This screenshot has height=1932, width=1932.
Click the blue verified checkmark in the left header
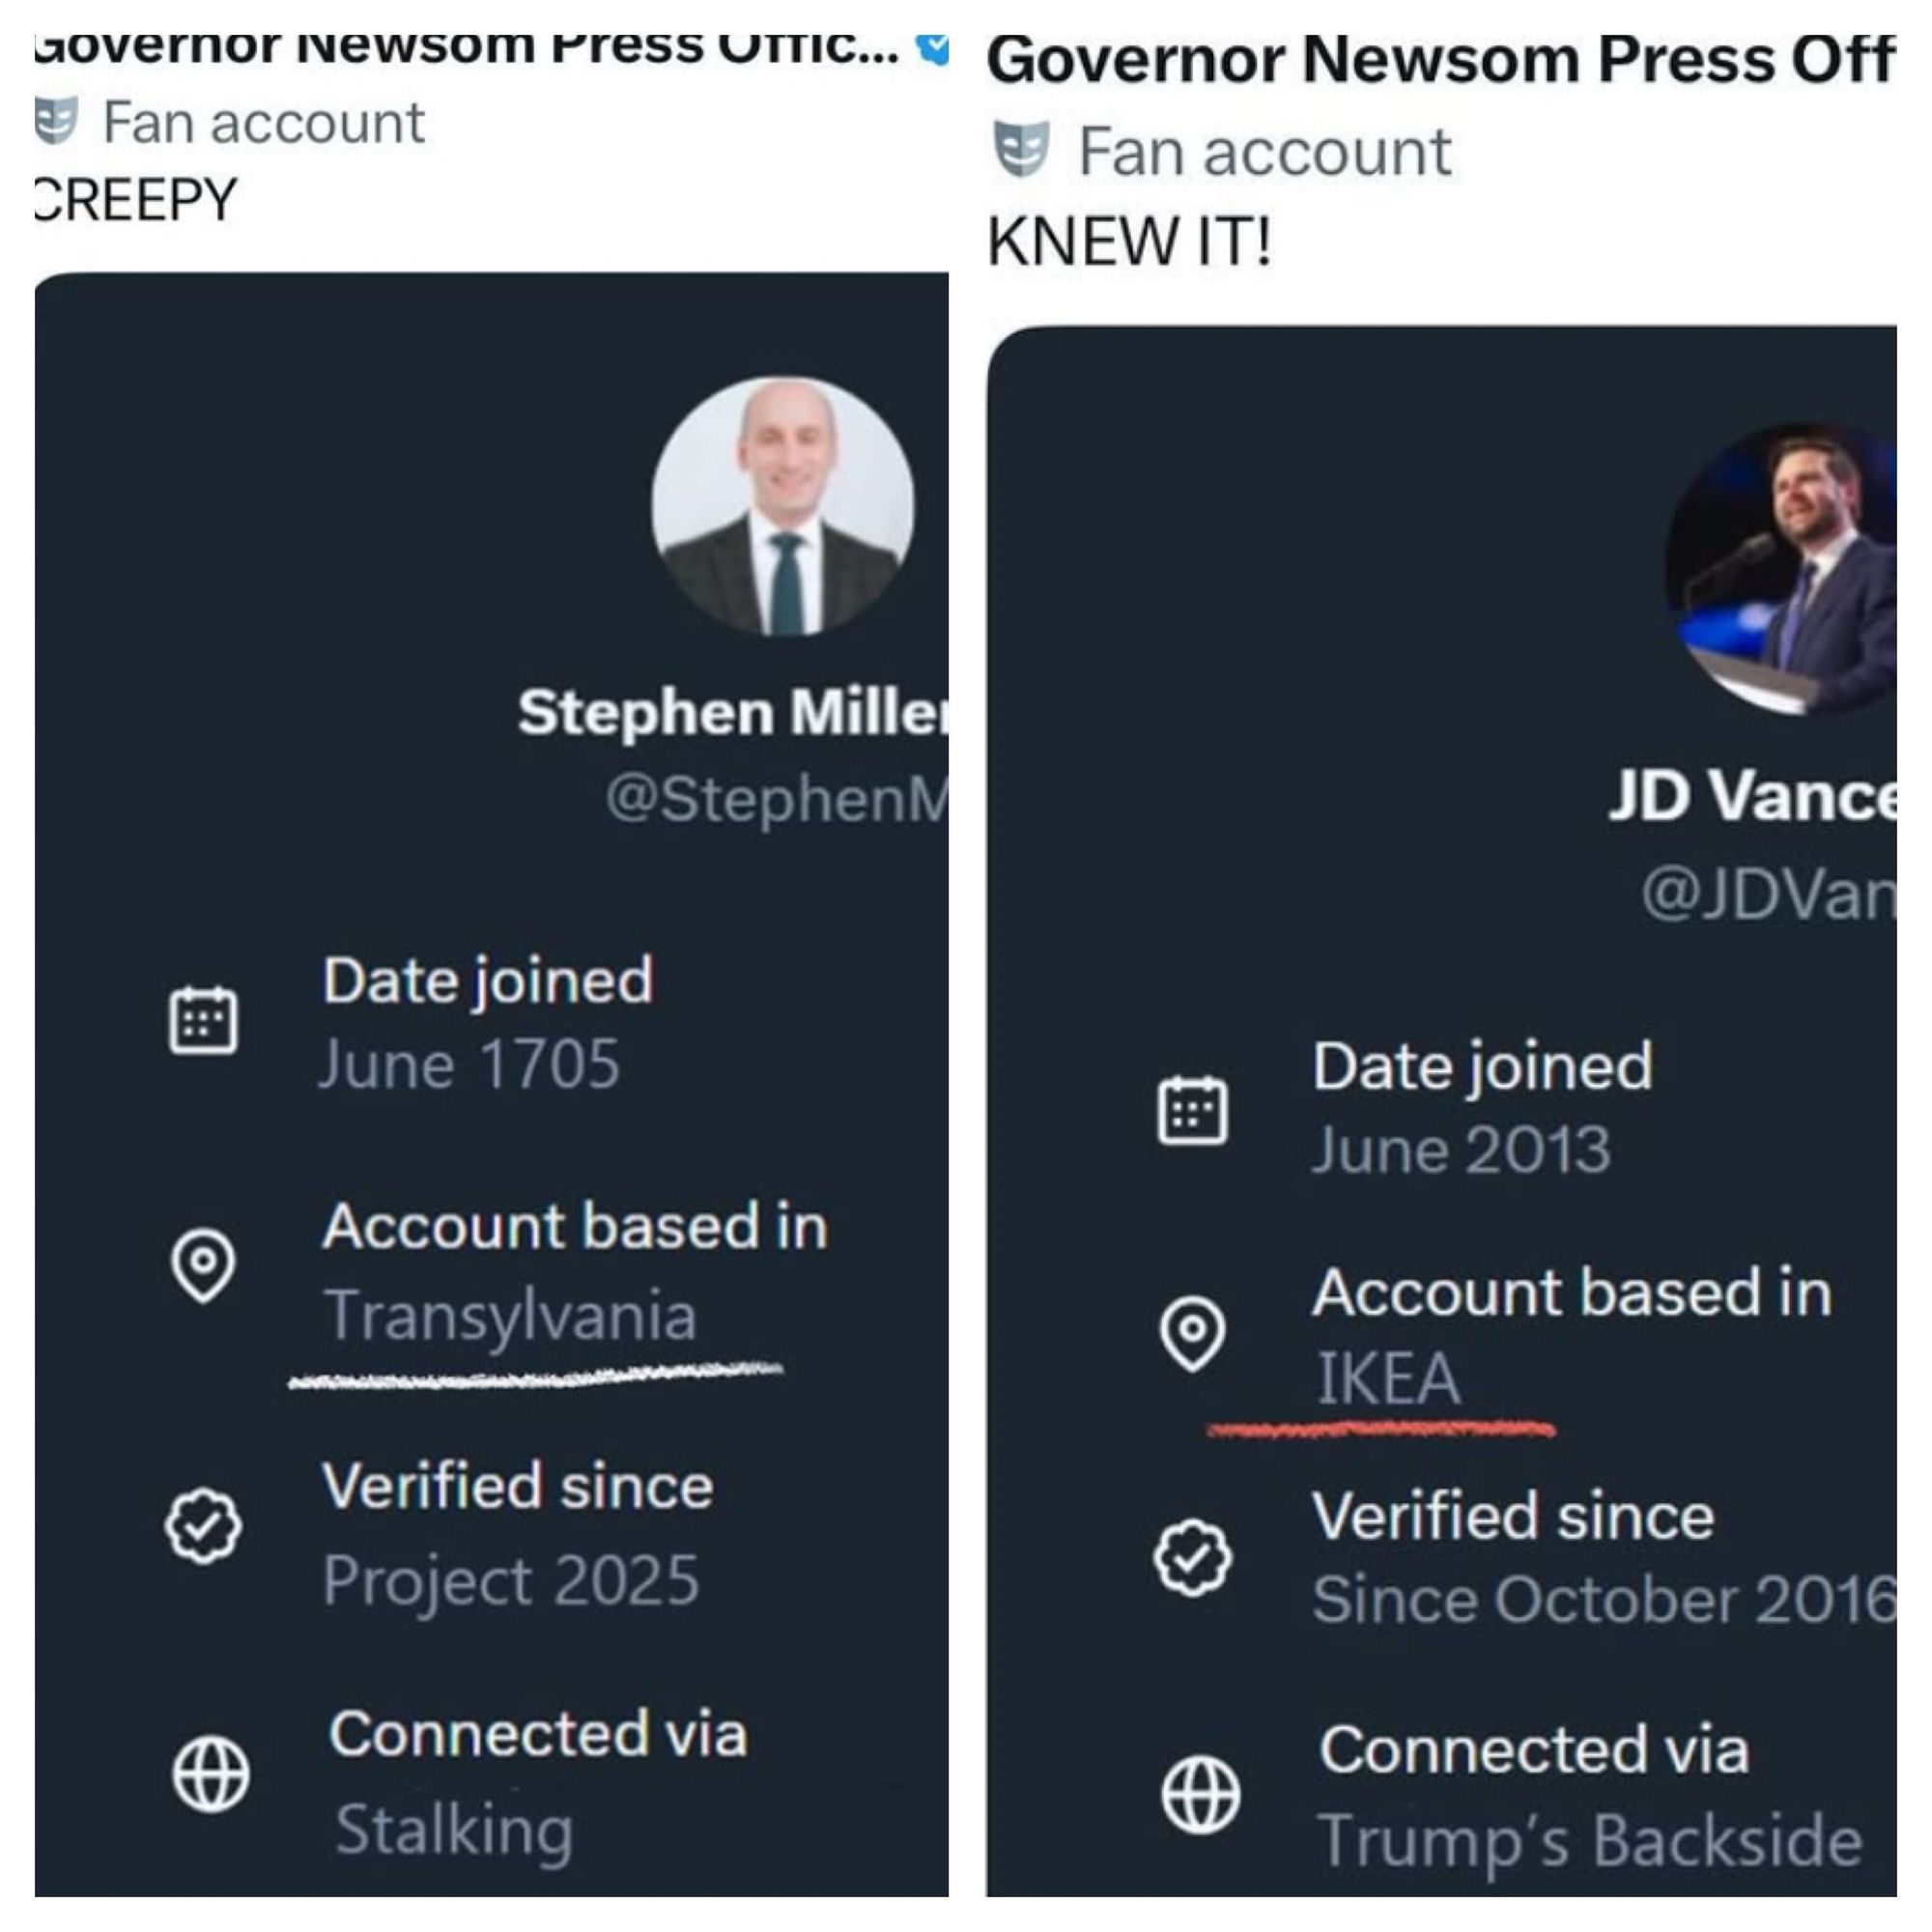934,48
